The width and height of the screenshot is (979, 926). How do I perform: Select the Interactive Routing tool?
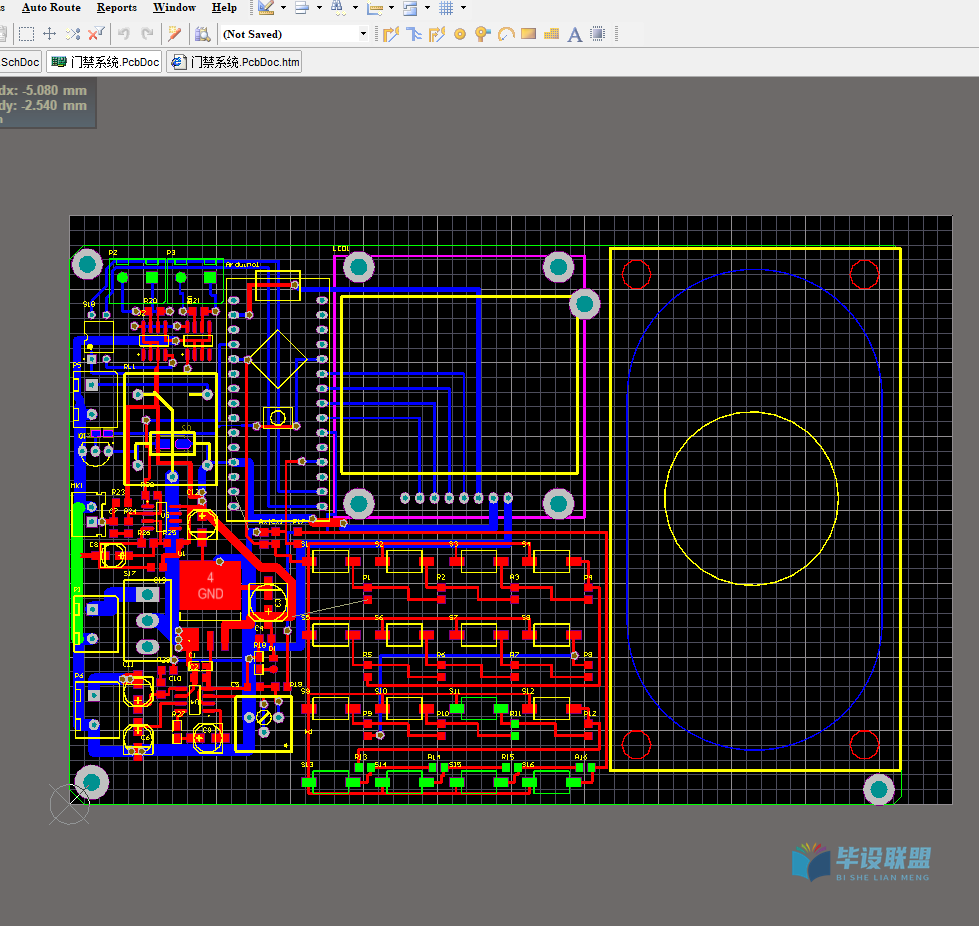point(391,34)
